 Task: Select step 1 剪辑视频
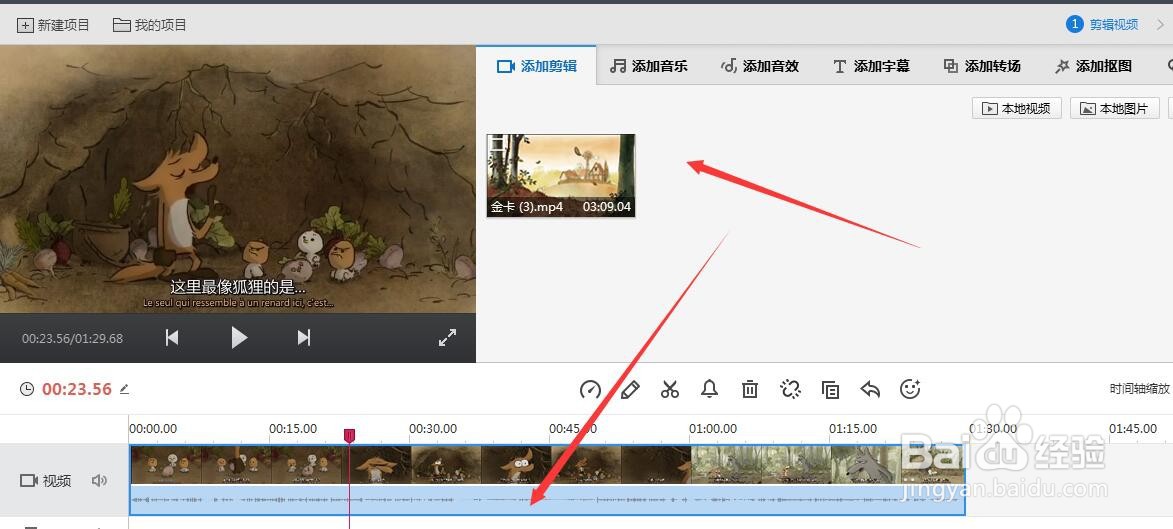(1102, 25)
